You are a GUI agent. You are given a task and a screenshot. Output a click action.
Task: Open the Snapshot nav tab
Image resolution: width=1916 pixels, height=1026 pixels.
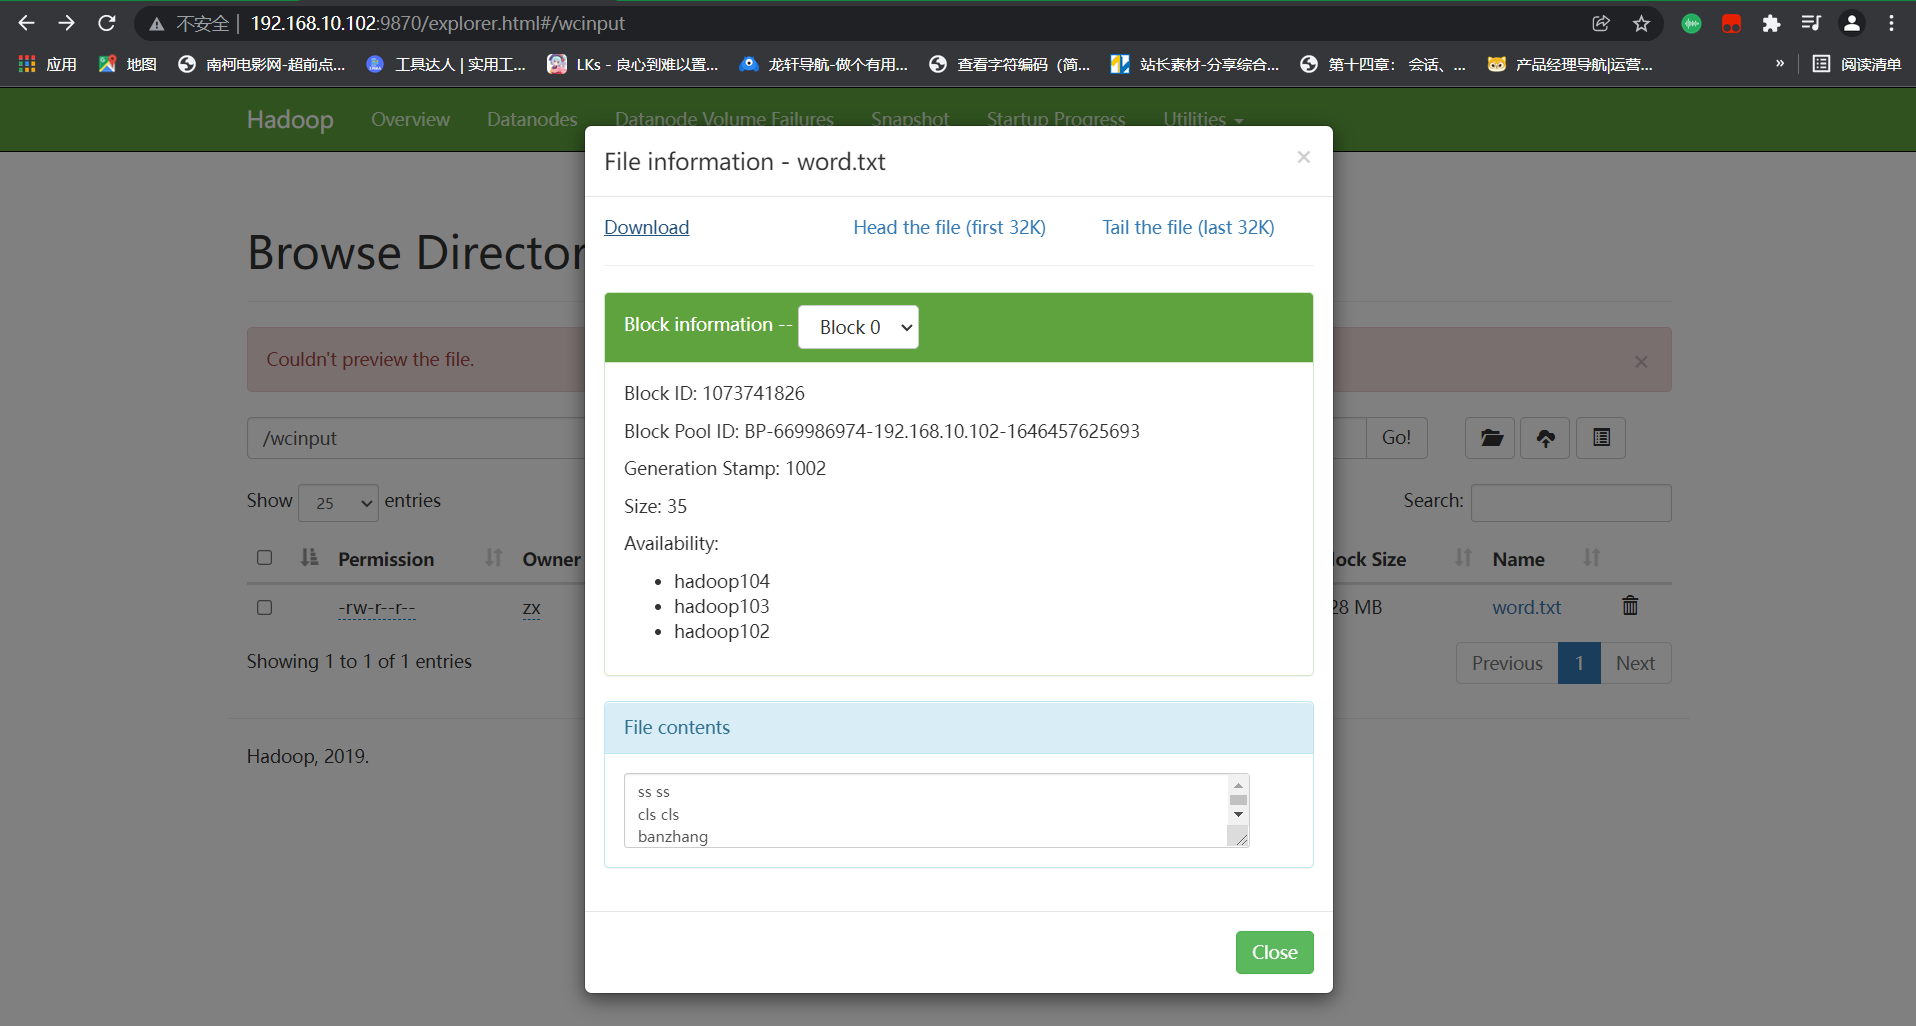click(x=910, y=119)
